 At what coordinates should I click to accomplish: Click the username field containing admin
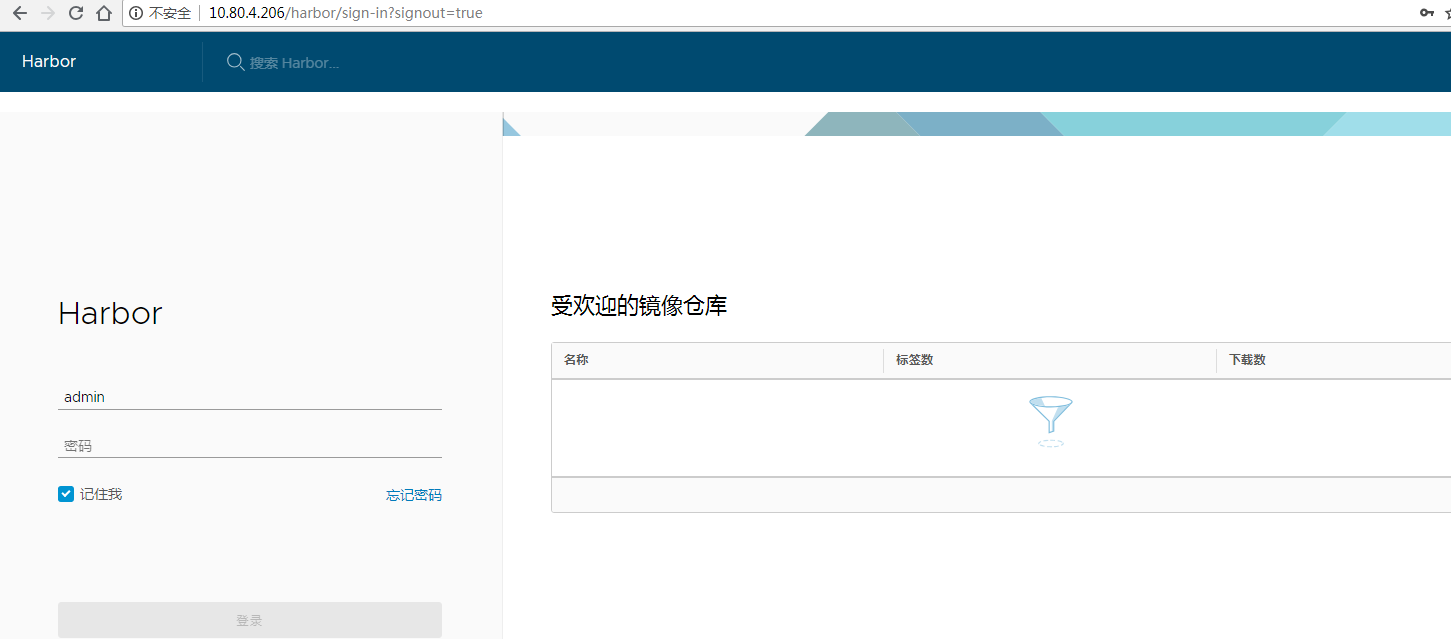[x=250, y=397]
